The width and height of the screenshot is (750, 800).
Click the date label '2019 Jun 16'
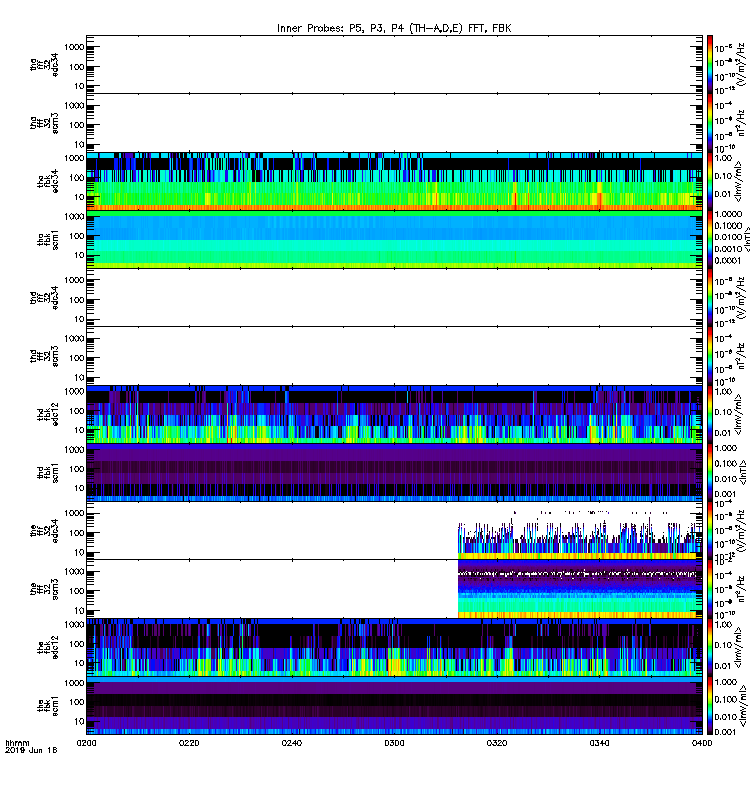point(31,750)
